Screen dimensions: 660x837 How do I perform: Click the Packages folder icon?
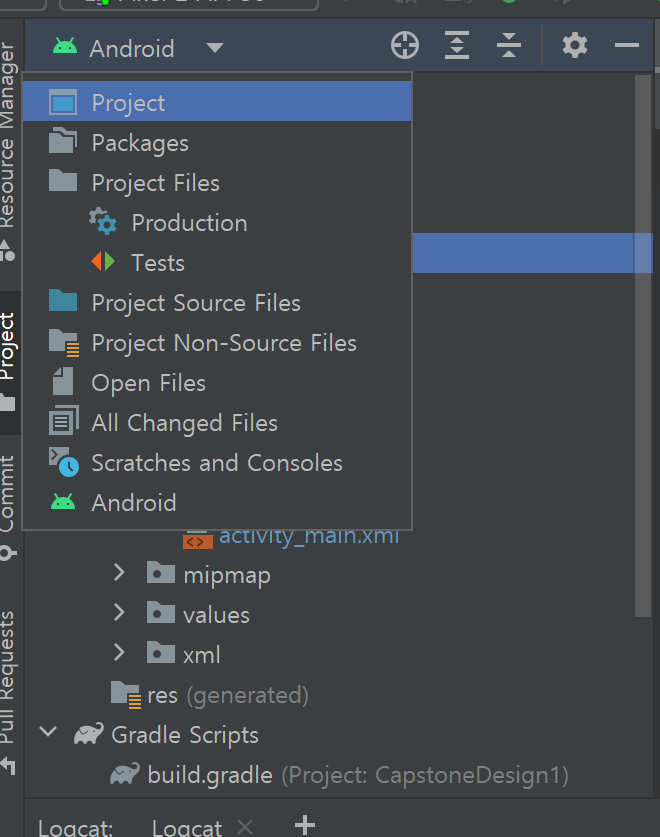[63, 140]
